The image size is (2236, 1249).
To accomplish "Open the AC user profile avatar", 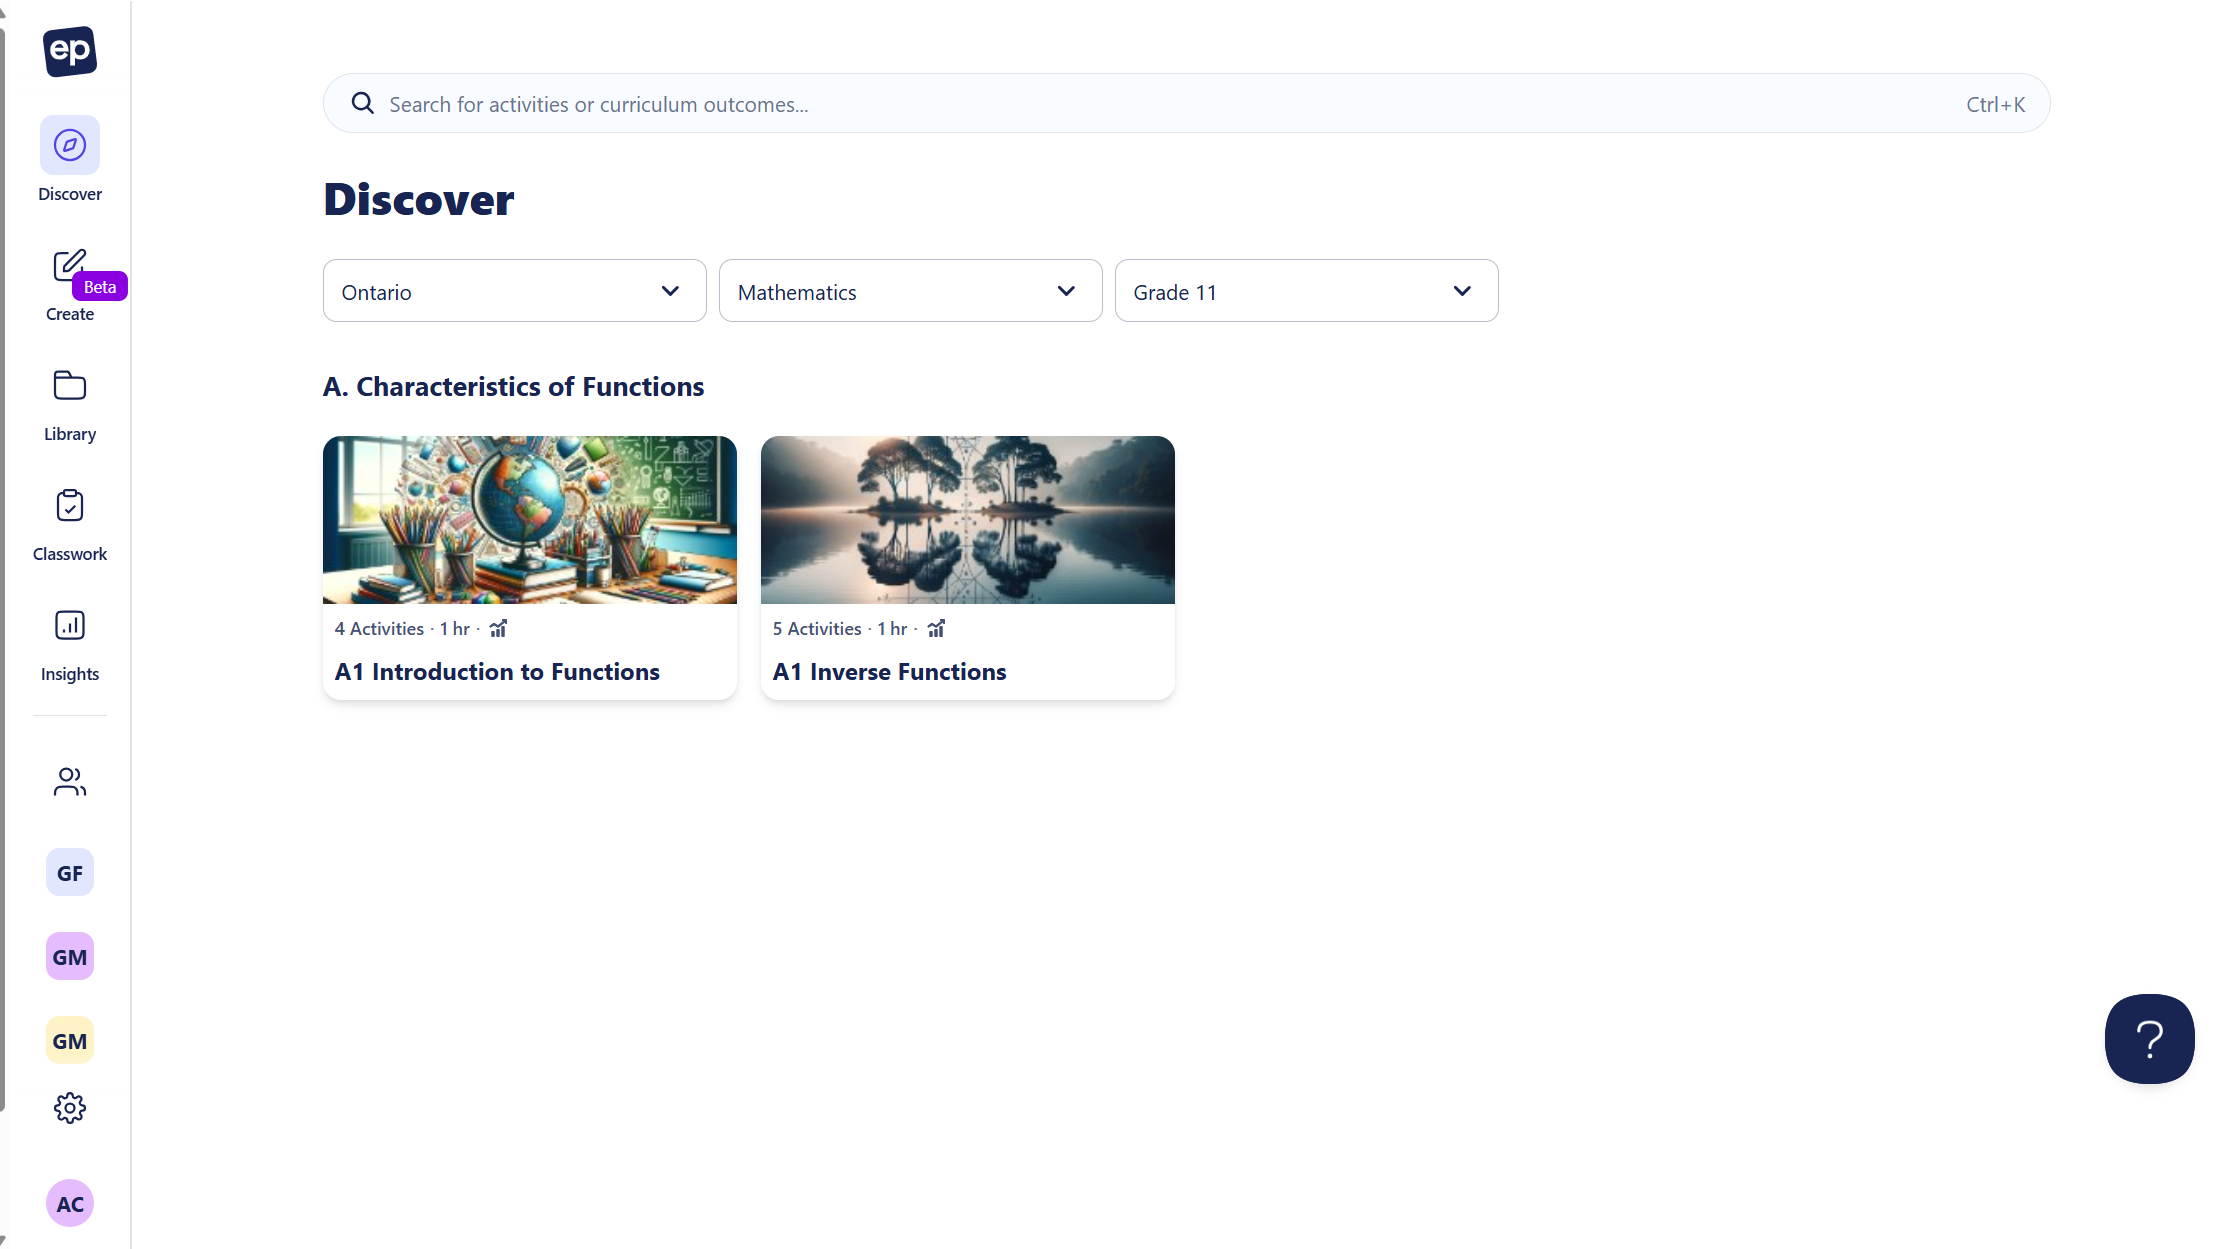I will tap(70, 1204).
